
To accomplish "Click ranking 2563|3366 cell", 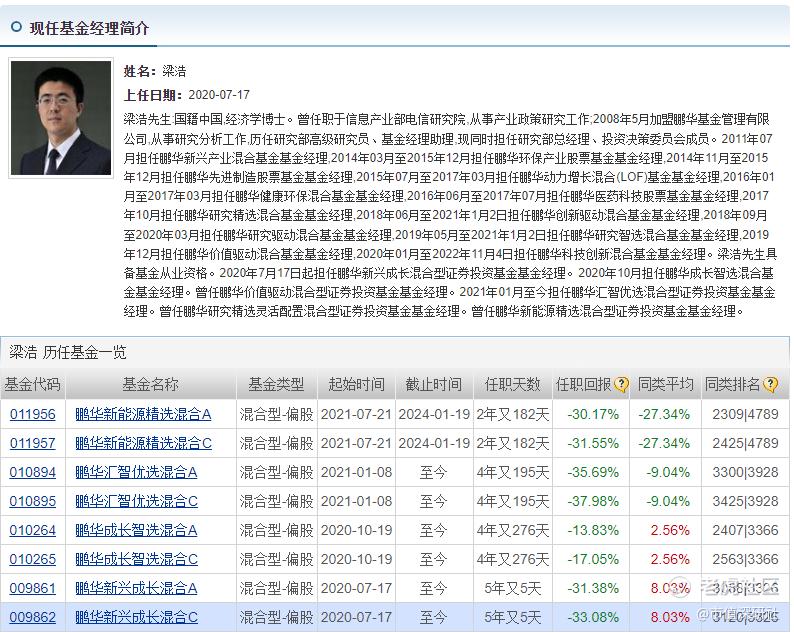I will pyautogui.click(x=745, y=559).
